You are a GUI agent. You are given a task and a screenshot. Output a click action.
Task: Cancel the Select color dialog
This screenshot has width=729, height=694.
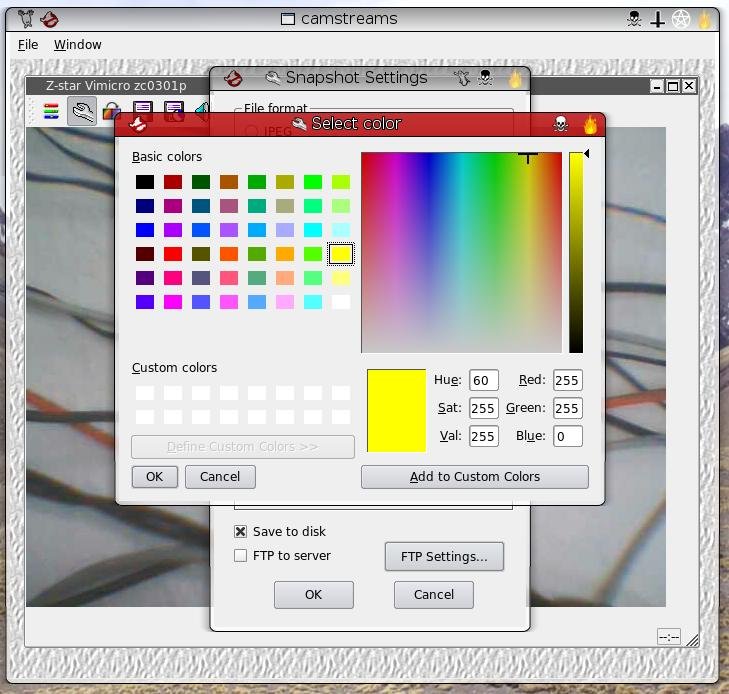click(x=220, y=477)
